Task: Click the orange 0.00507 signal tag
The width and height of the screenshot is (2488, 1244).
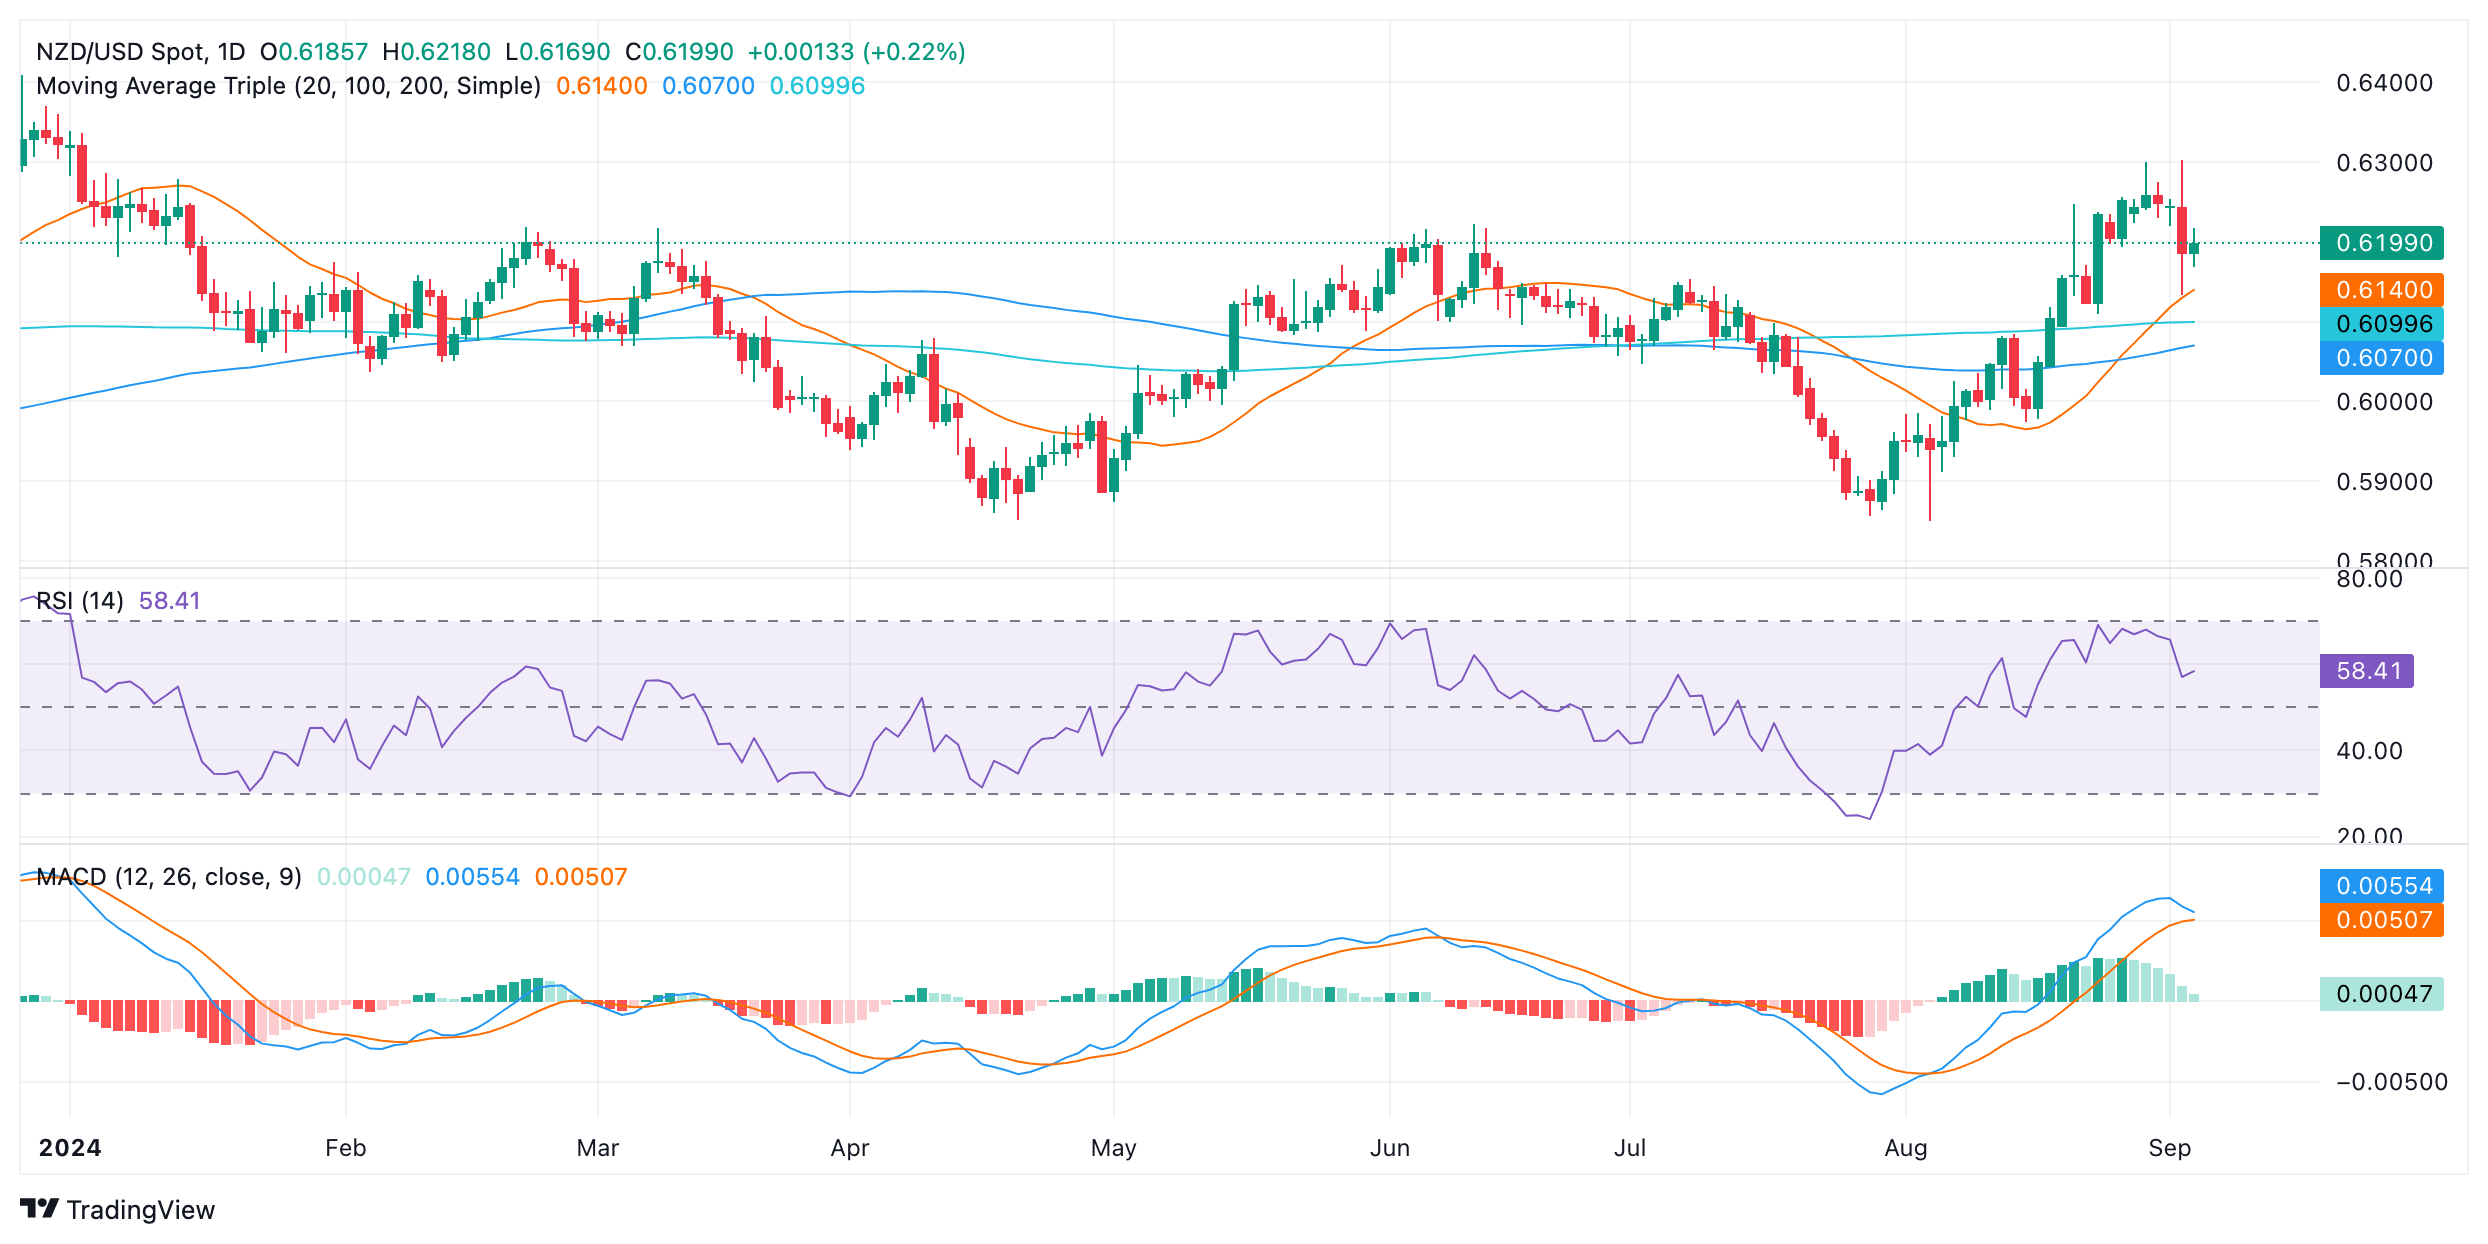Action: pyautogui.click(x=2381, y=920)
